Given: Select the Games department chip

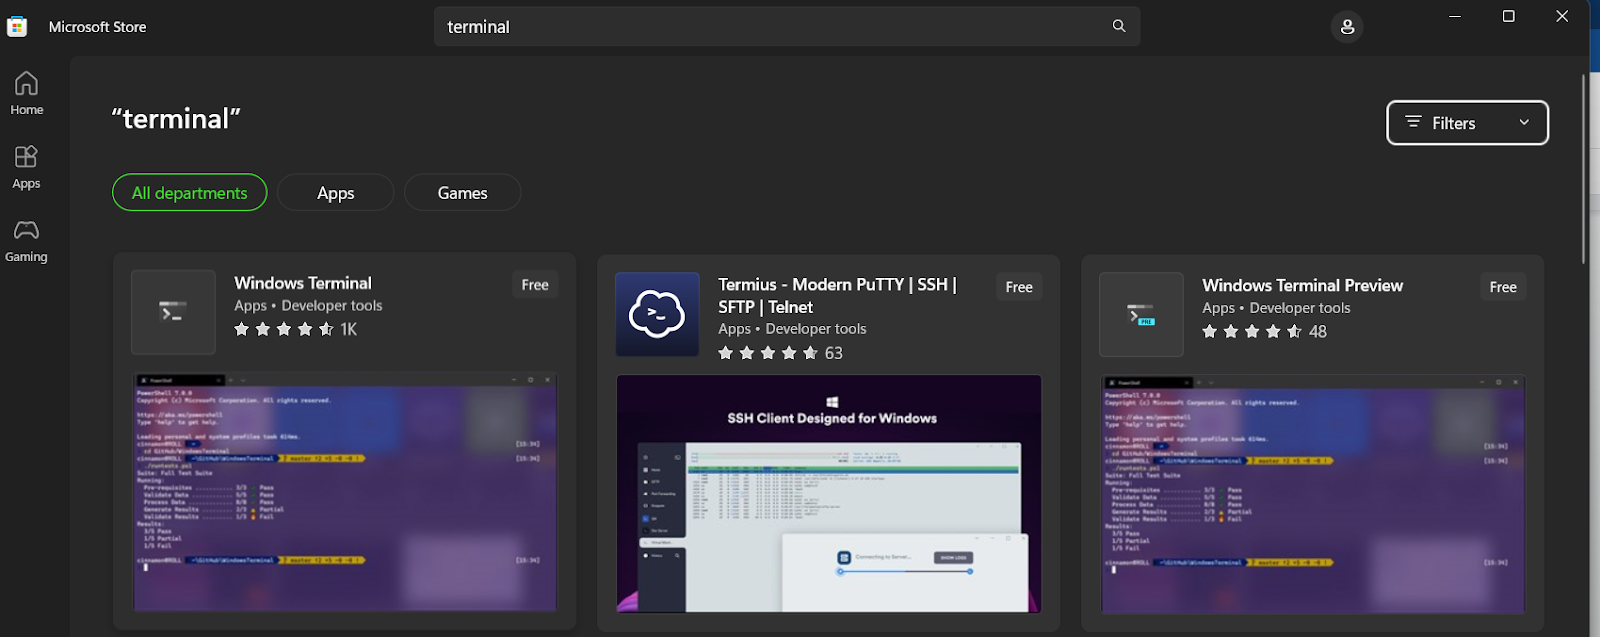Looking at the screenshot, I should 462,193.
